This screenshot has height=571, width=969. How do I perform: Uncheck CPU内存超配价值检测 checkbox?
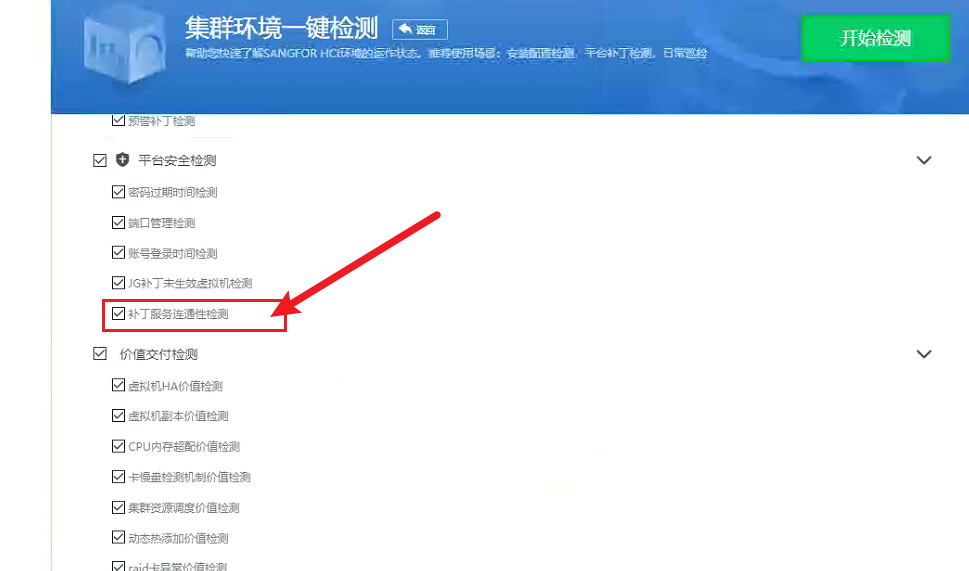[118, 446]
